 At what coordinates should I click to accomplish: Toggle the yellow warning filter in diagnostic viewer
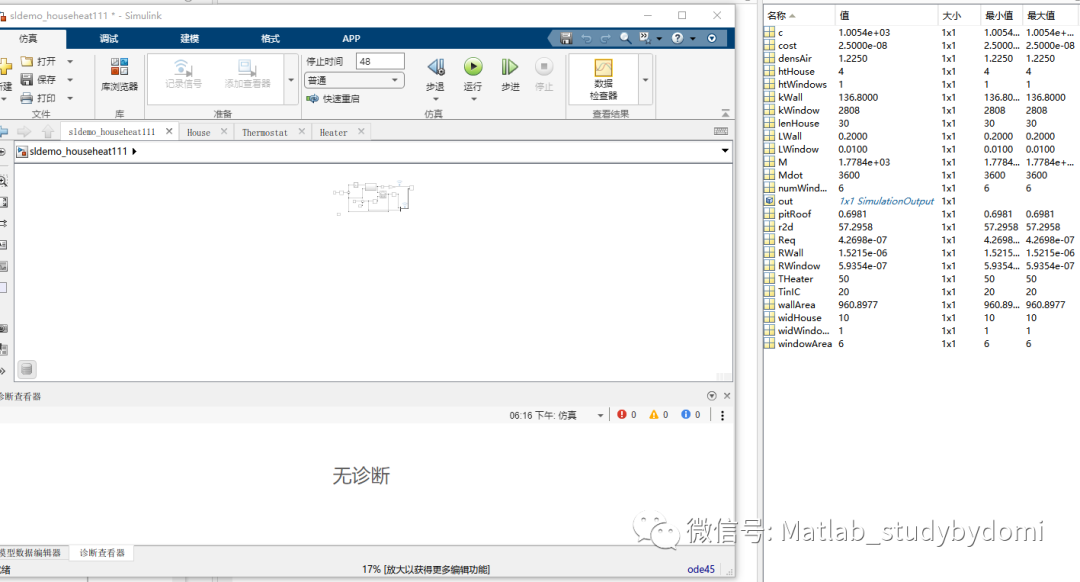[x=654, y=415]
